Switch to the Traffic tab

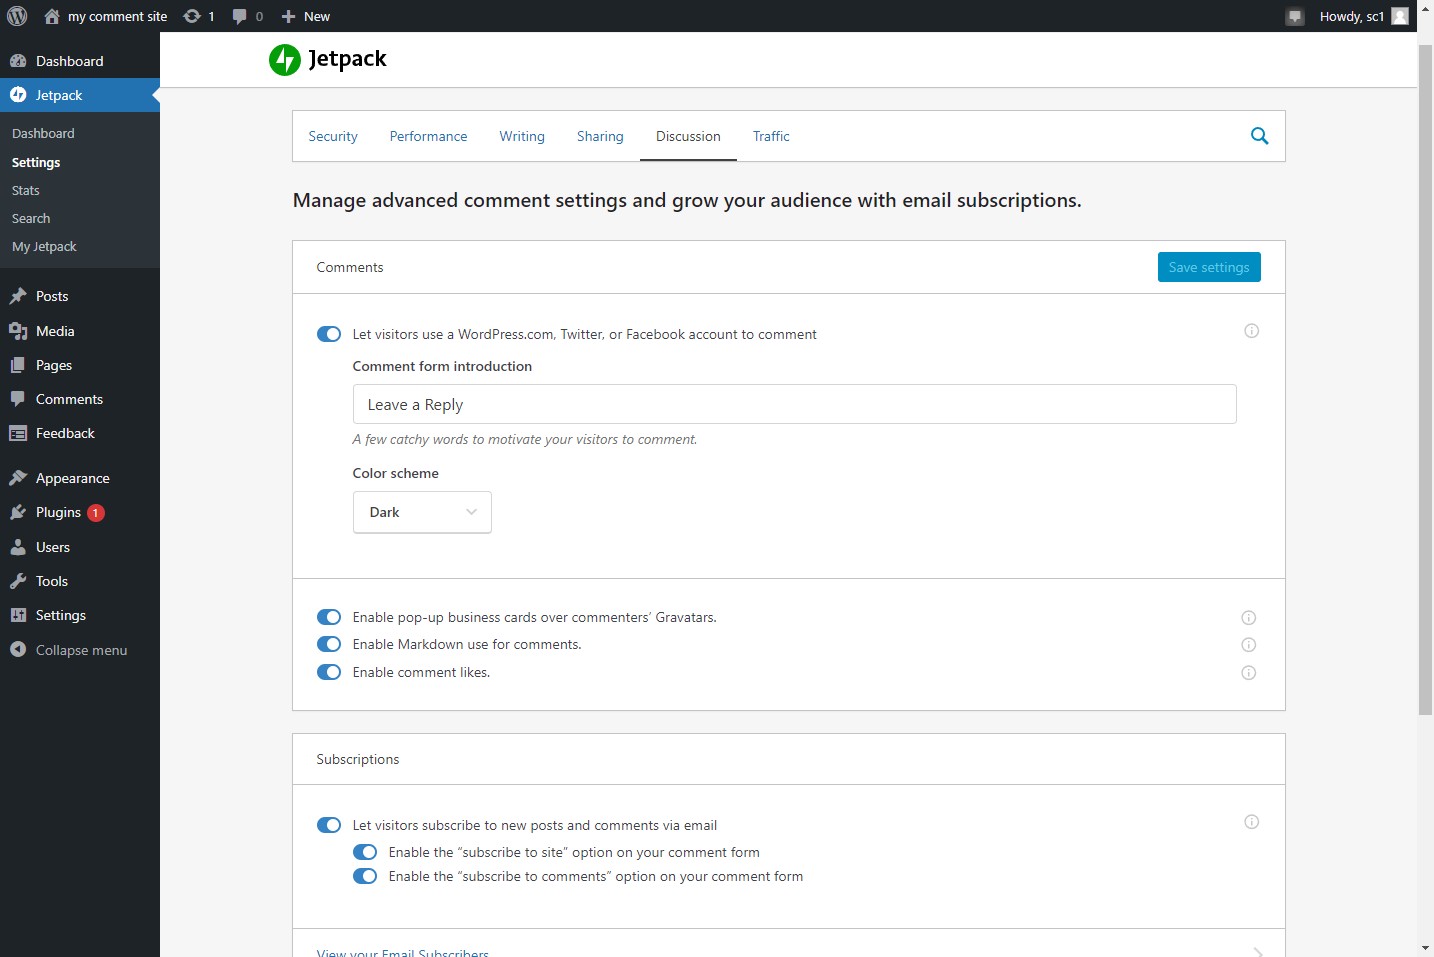point(771,136)
